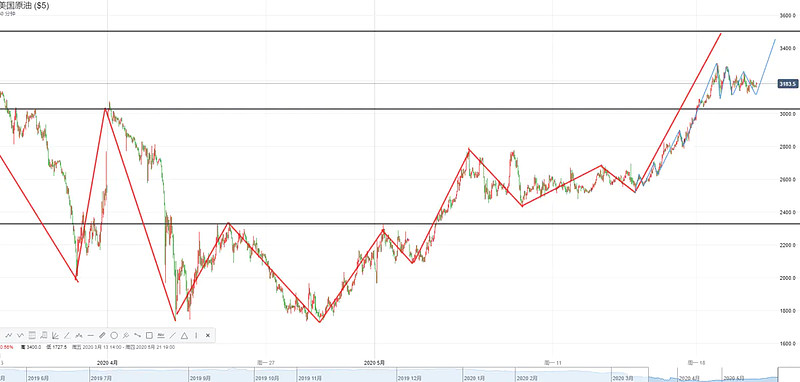Select the ellipse drawing tool
Viewport: 800px width, 382px height.
(114, 336)
